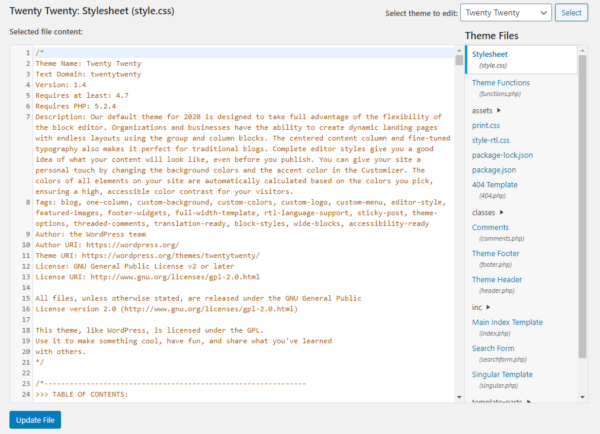
Task: Click the Update File button
Action: (35, 419)
